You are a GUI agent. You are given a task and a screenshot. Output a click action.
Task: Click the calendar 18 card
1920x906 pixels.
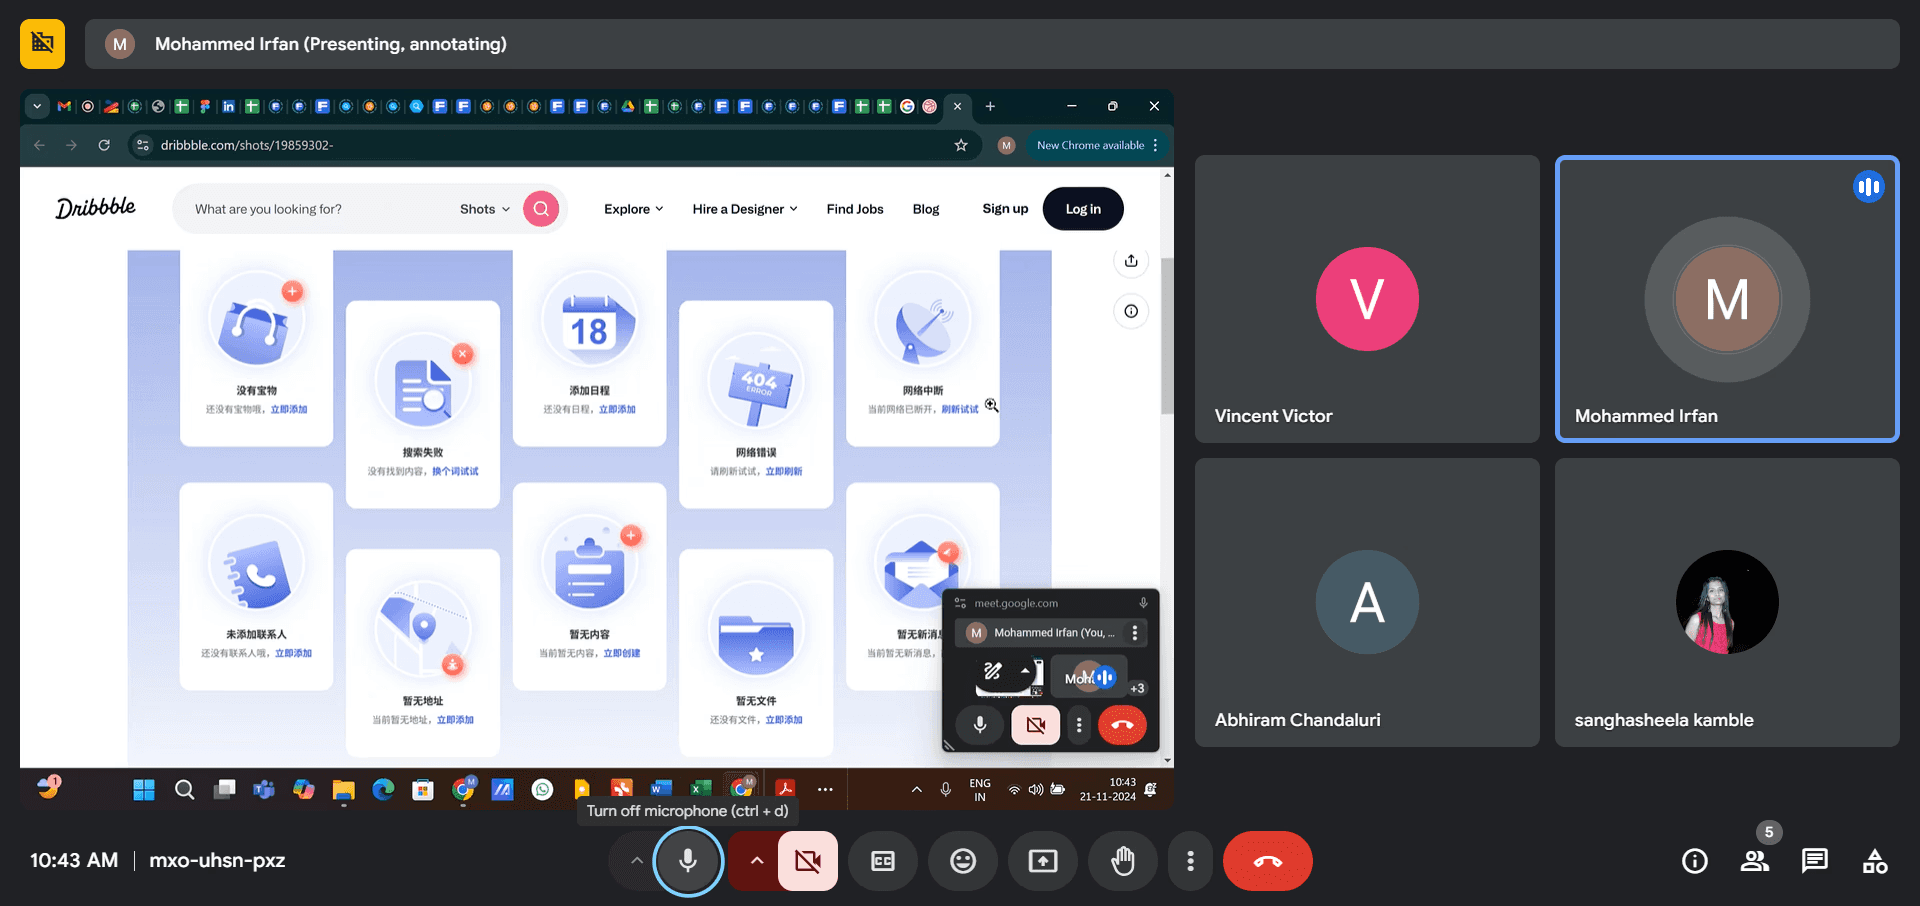(589, 348)
